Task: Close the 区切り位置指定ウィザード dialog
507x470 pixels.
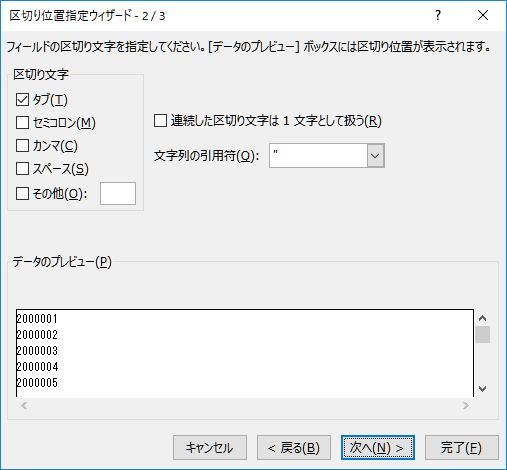Action: (483, 15)
